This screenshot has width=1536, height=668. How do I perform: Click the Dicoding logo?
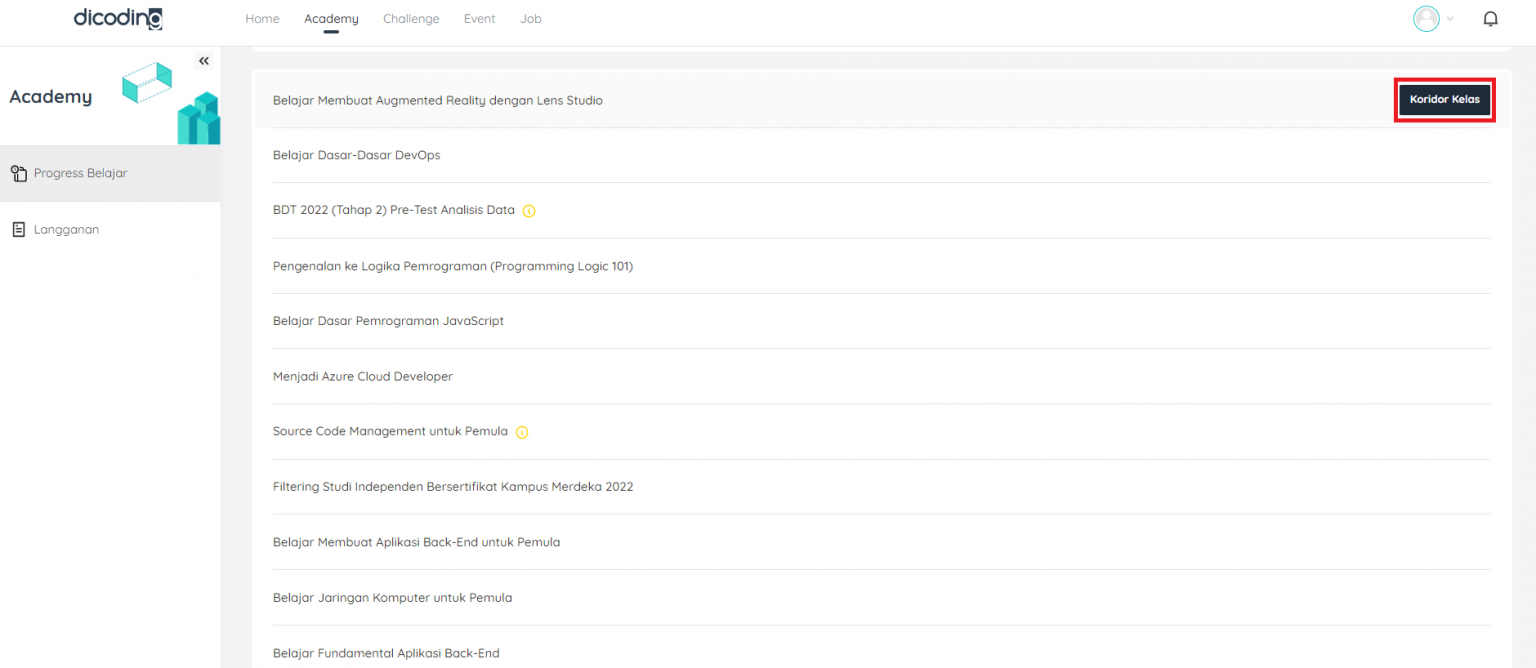click(118, 18)
